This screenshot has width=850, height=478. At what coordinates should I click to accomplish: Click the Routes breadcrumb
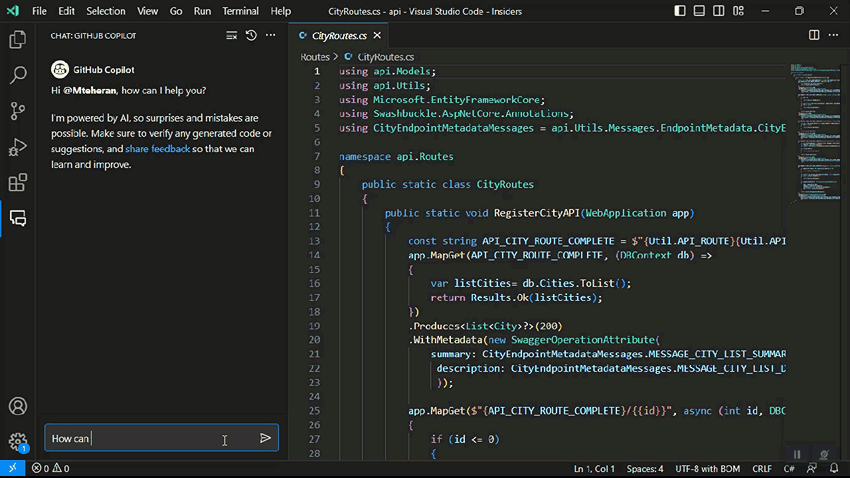(x=315, y=56)
